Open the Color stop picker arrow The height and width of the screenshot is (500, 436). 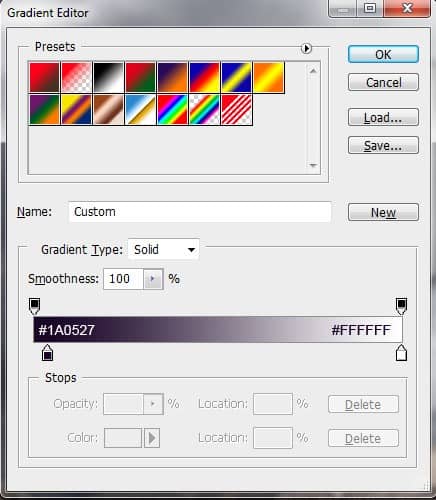152,438
